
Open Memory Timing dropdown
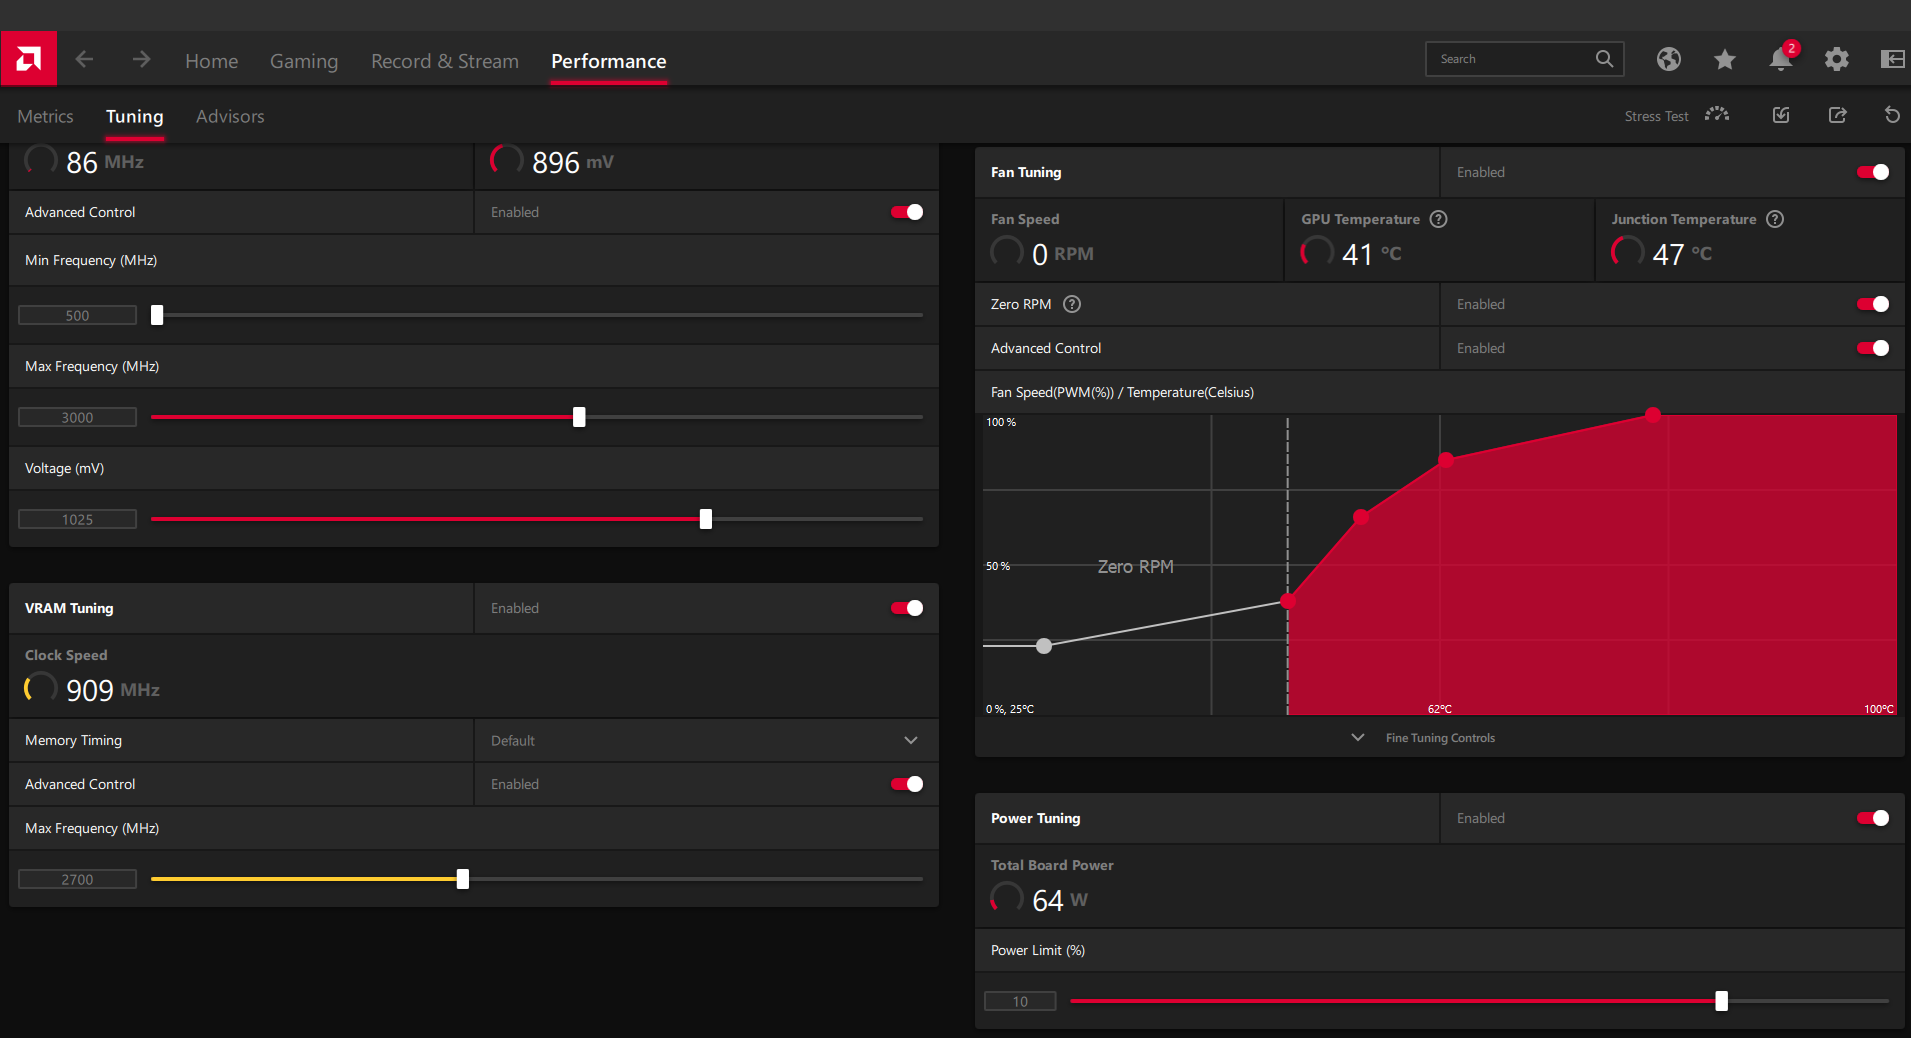point(706,740)
